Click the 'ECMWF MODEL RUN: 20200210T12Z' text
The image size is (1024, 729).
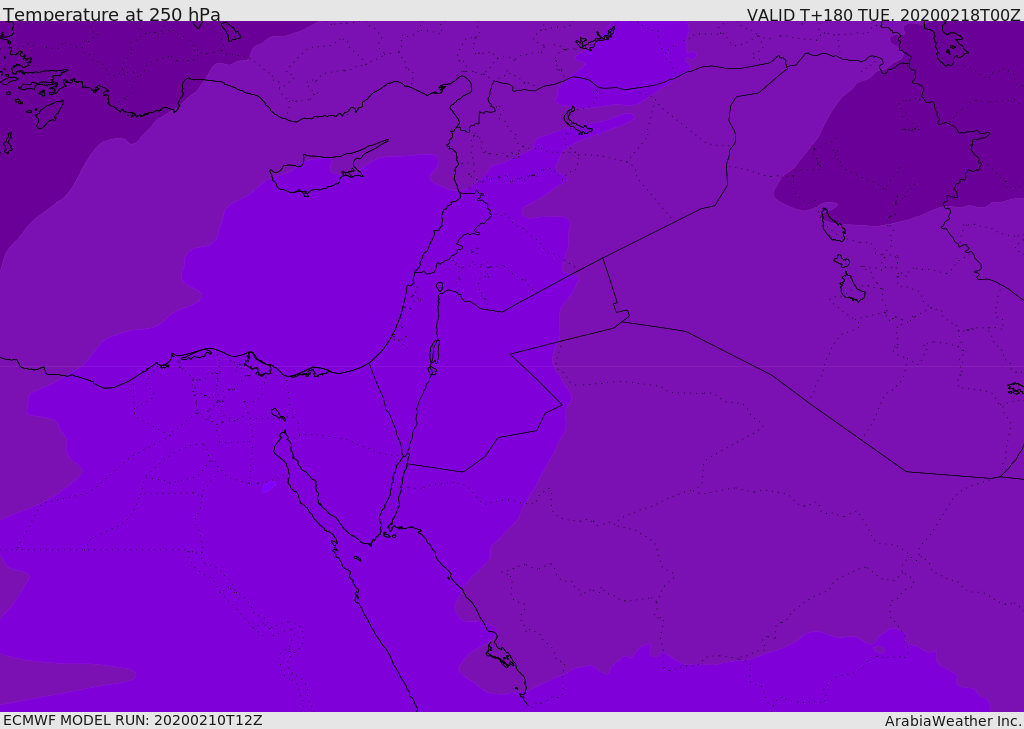[133, 720]
